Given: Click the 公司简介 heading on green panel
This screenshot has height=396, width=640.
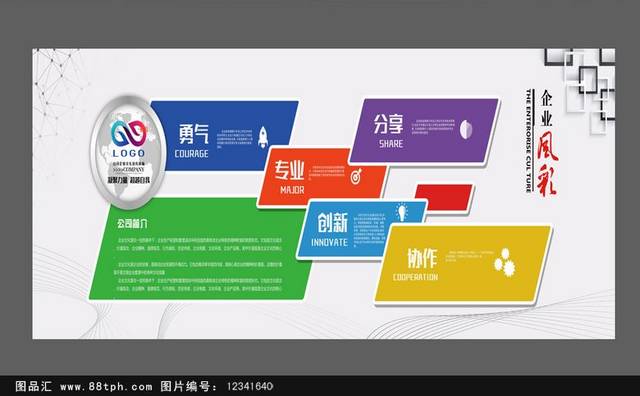Looking at the screenshot, I should [132, 224].
